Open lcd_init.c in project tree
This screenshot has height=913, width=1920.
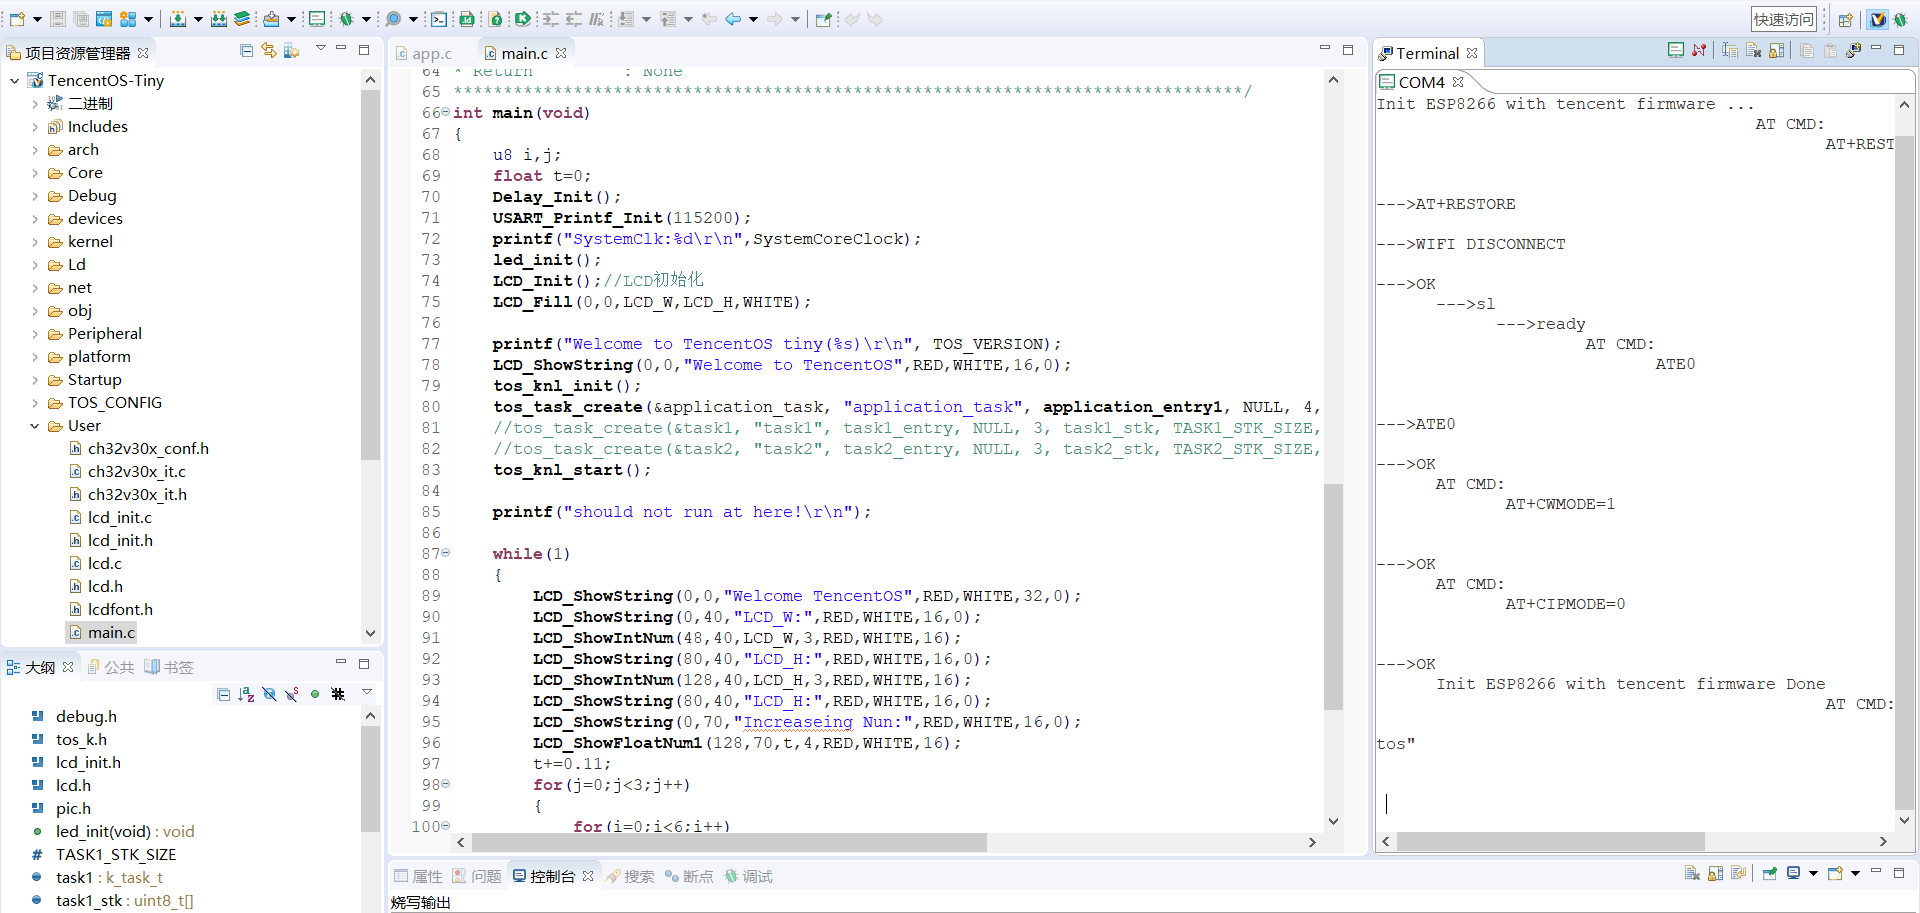coord(119,517)
